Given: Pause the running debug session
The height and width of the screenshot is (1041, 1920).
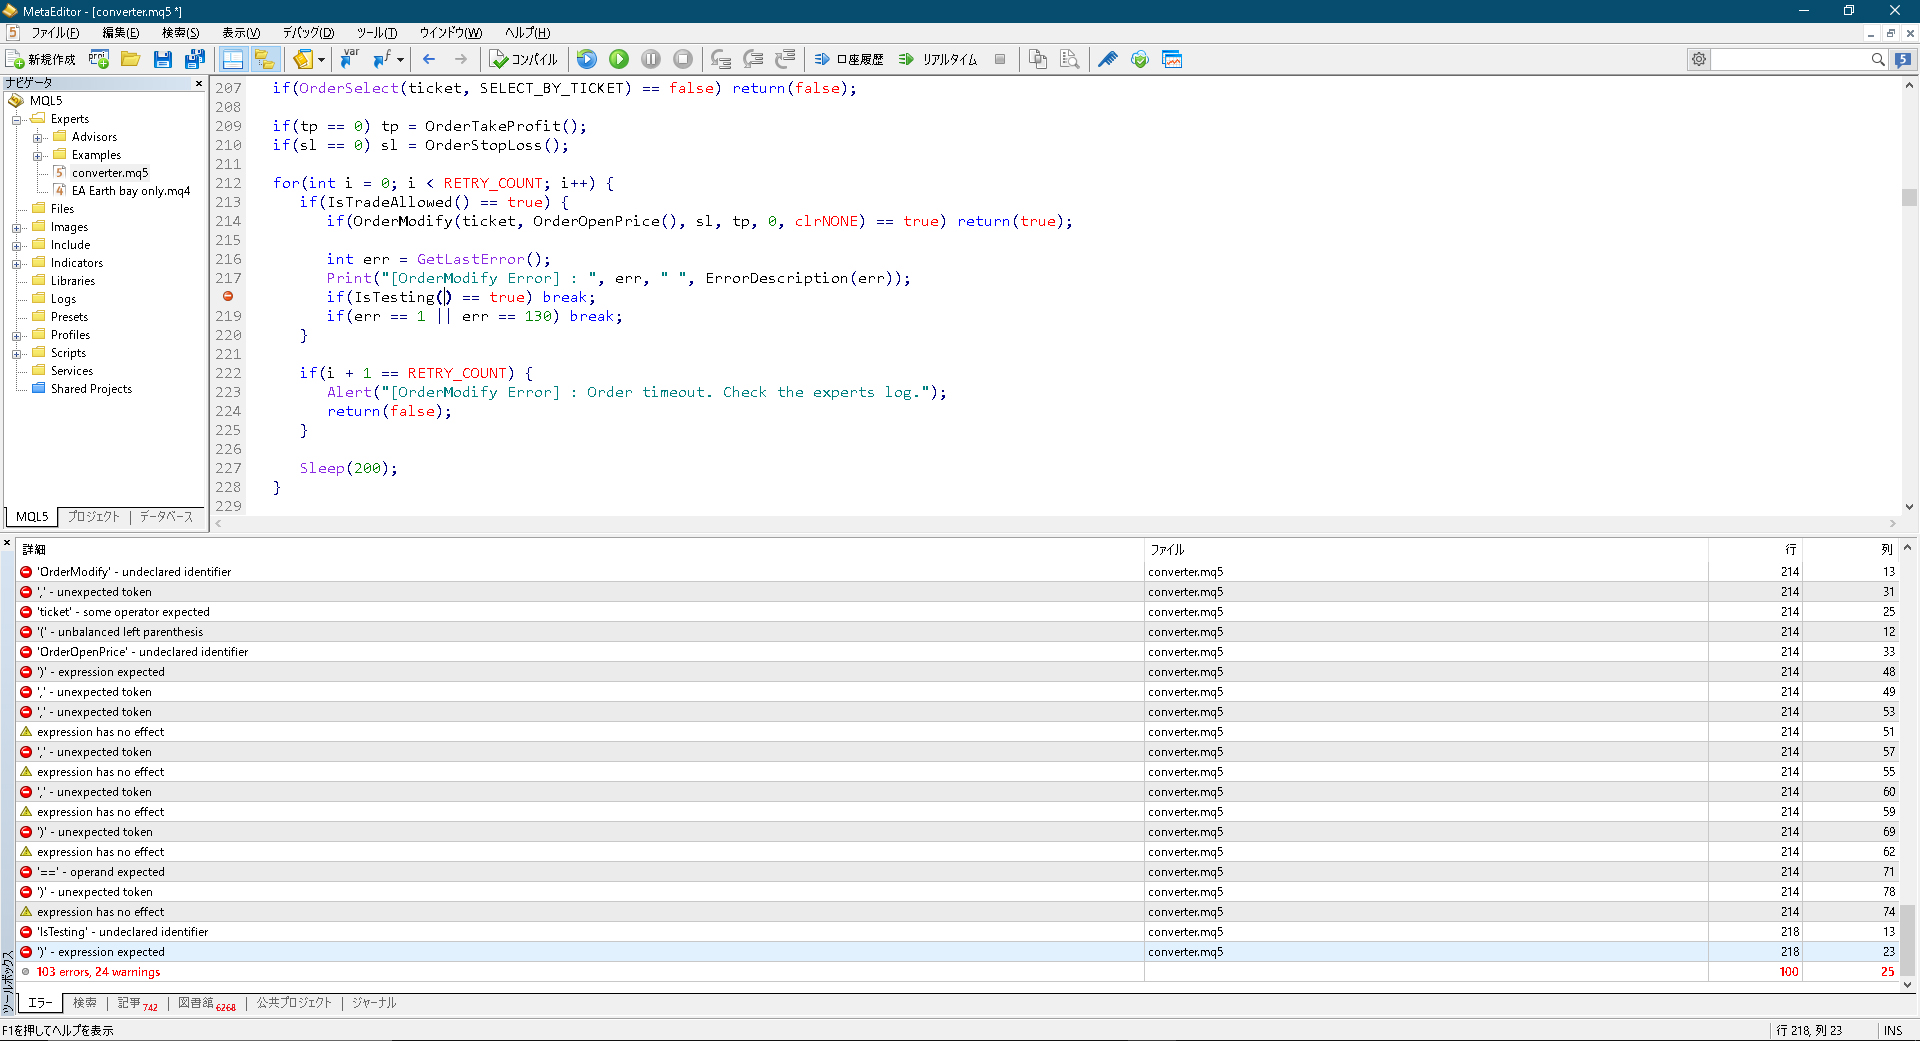Looking at the screenshot, I should pos(651,59).
